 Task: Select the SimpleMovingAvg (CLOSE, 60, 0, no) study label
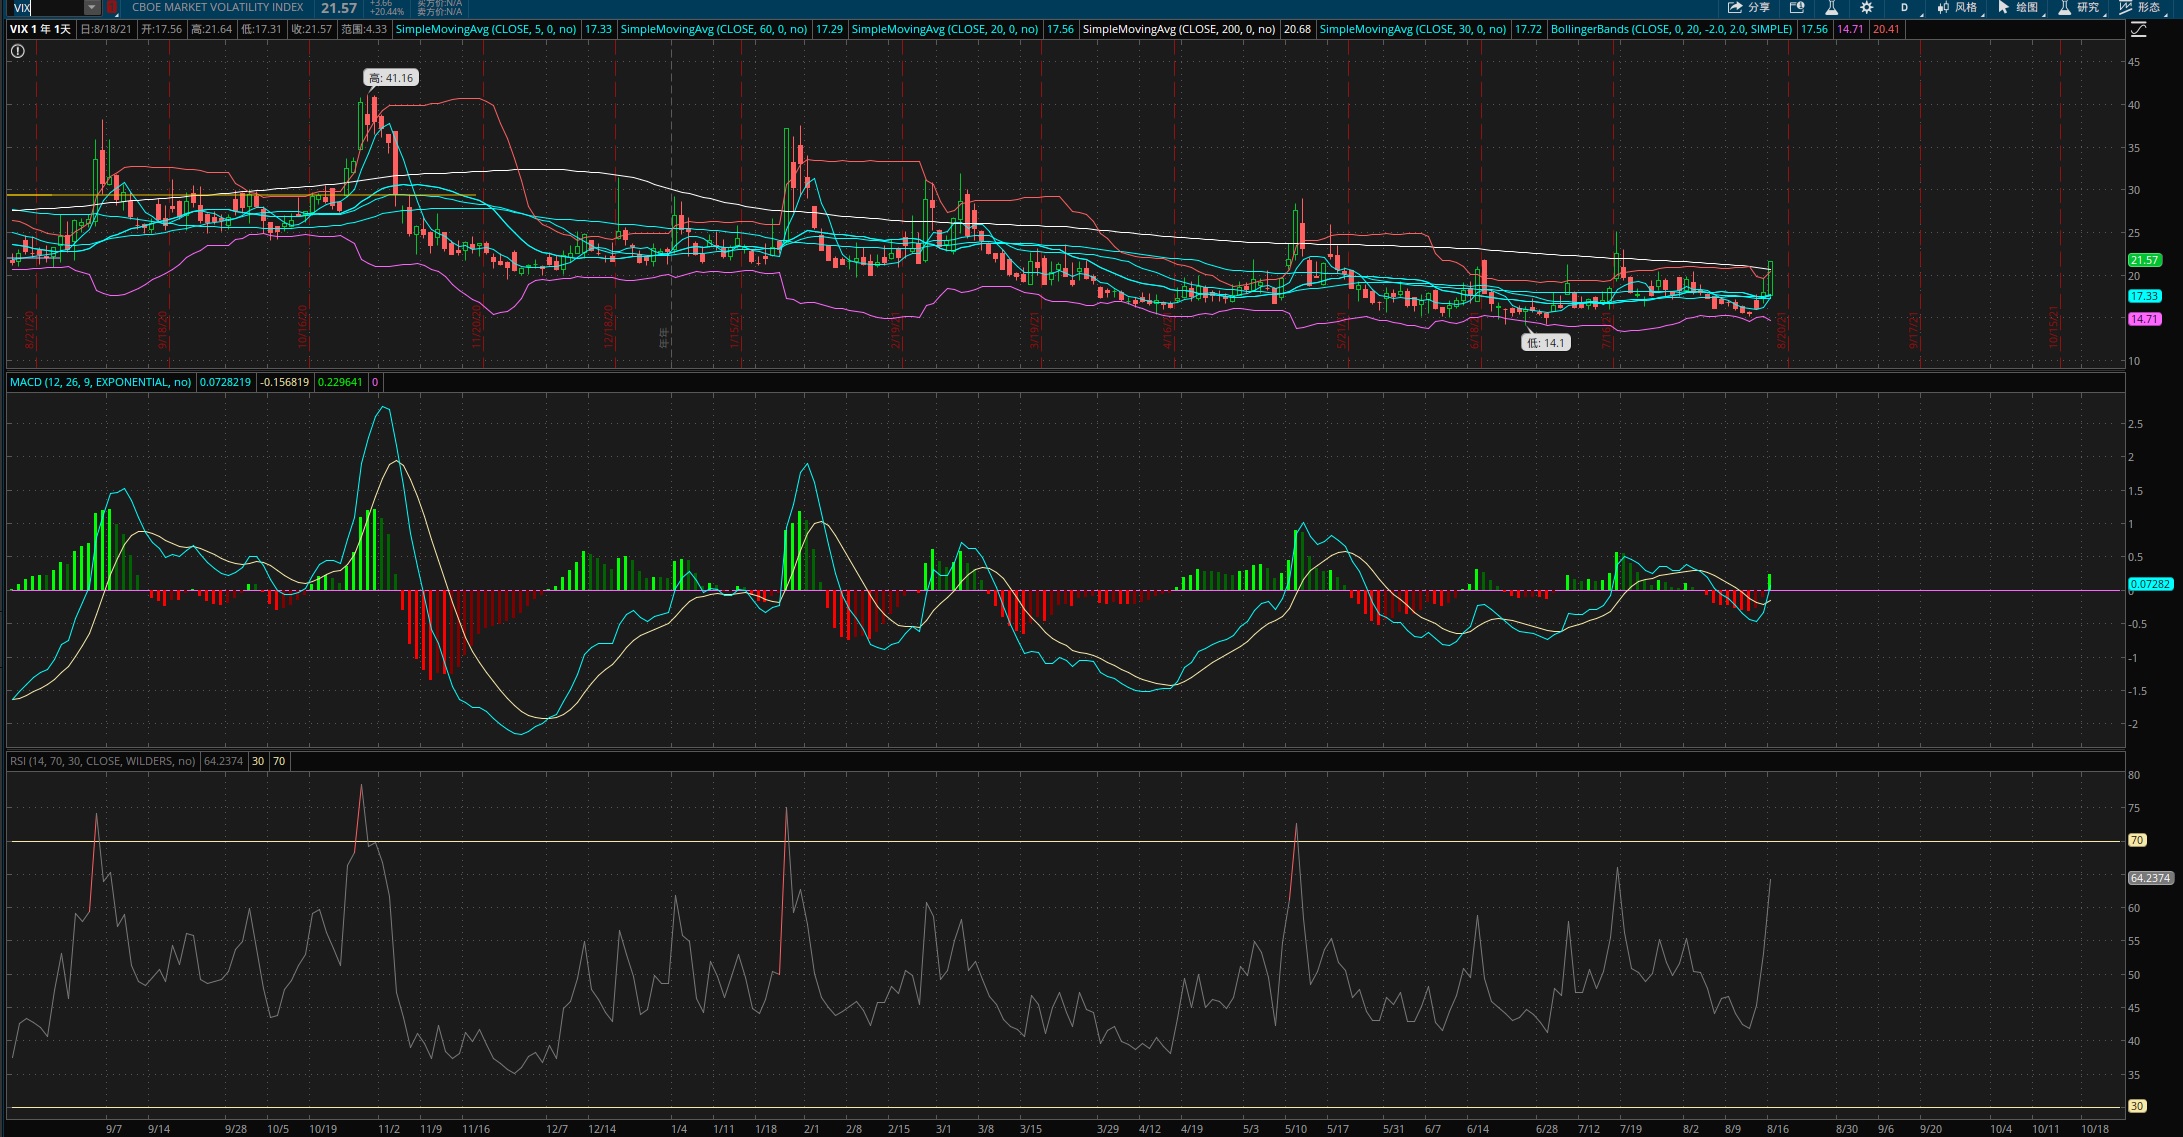click(714, 29)
